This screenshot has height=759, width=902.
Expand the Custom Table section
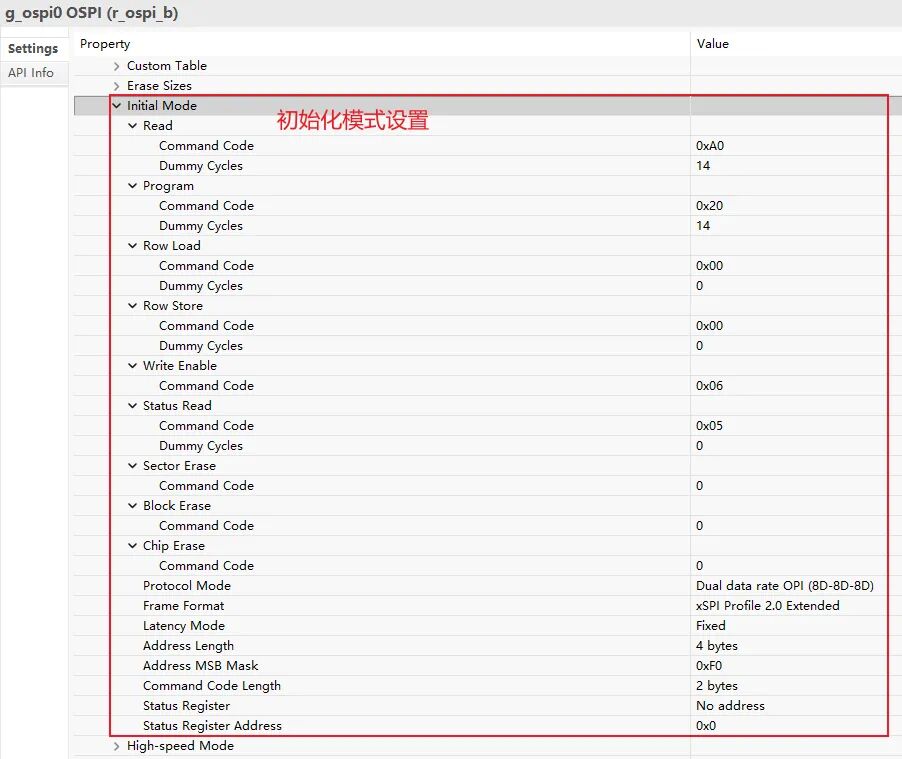click(x=117, y=66)
